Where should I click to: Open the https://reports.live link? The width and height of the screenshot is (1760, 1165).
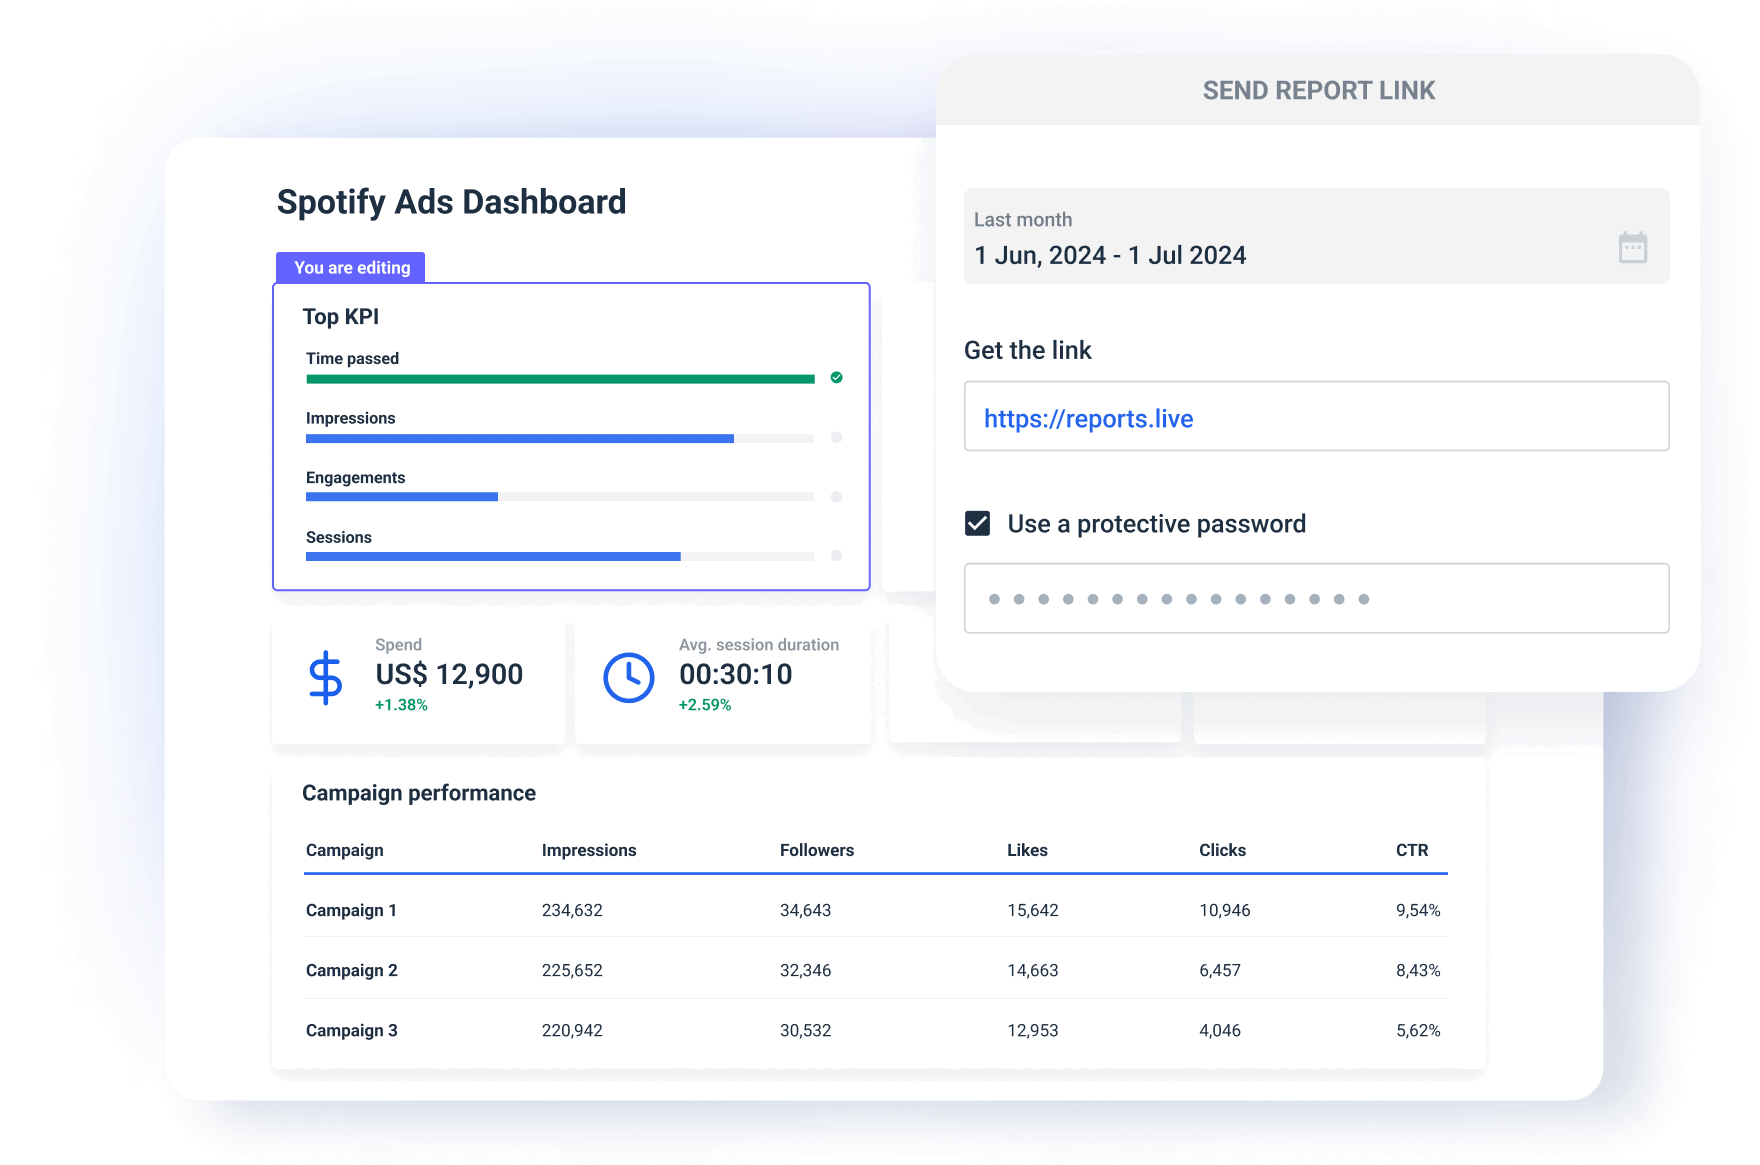pyautogui.click(x=1088, y=418)
